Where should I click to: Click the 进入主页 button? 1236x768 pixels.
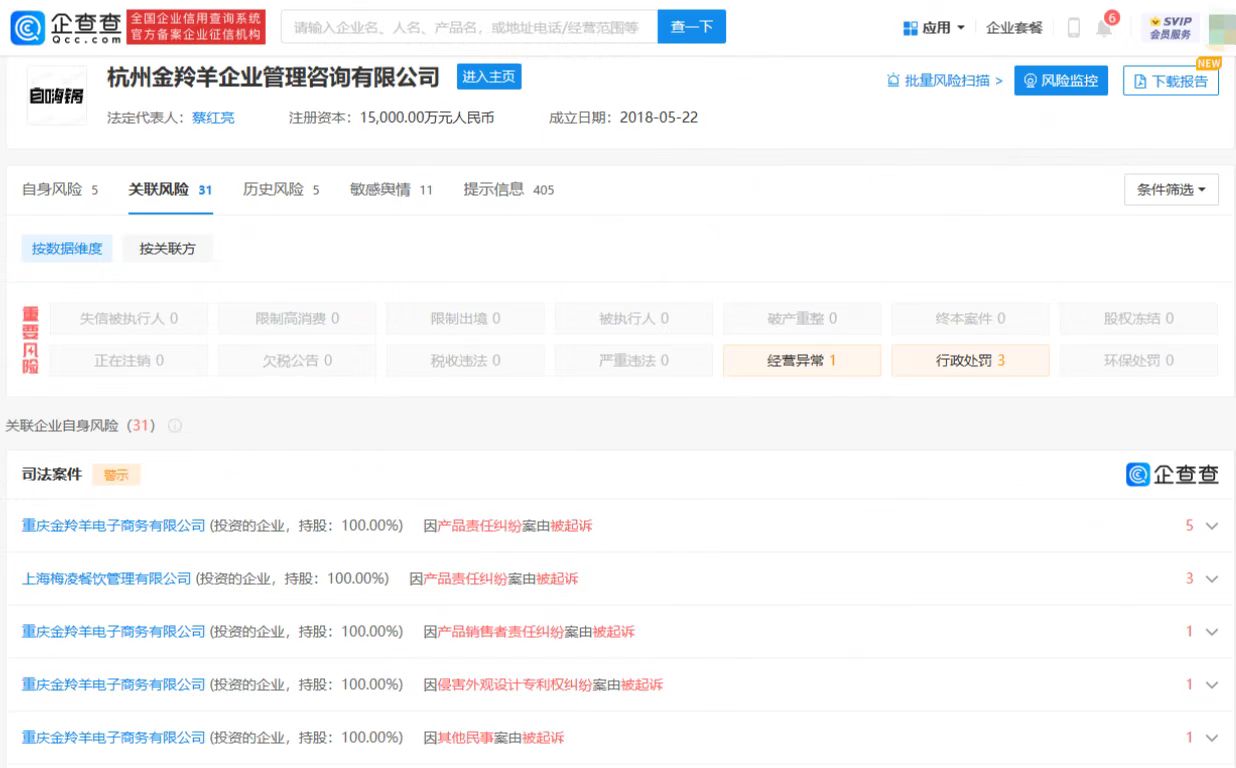[x=489, y=77]
